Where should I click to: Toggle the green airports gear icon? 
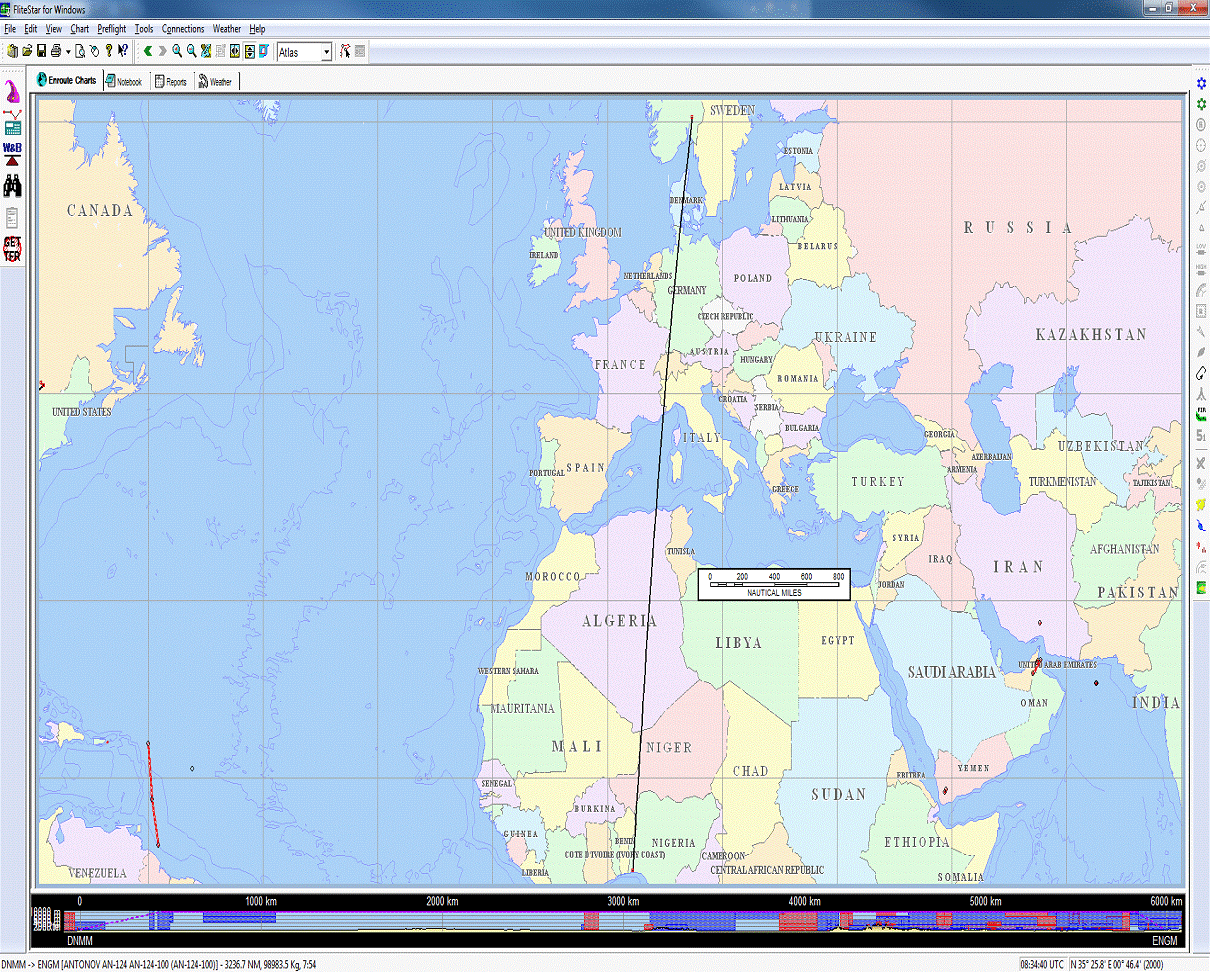tap(1200, 105)
